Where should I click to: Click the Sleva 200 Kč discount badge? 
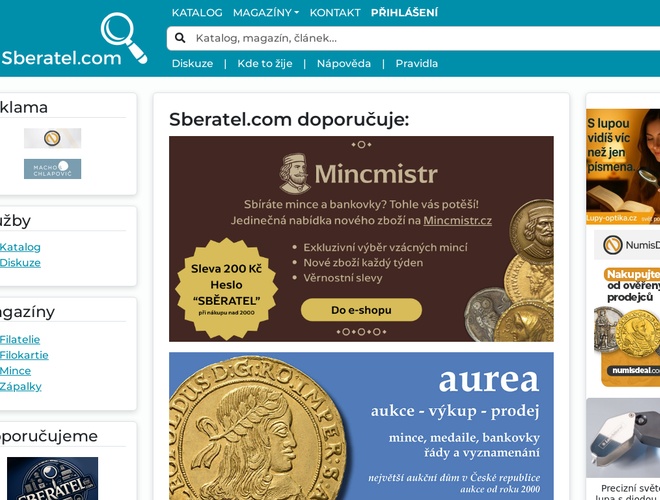coord(226,289)
